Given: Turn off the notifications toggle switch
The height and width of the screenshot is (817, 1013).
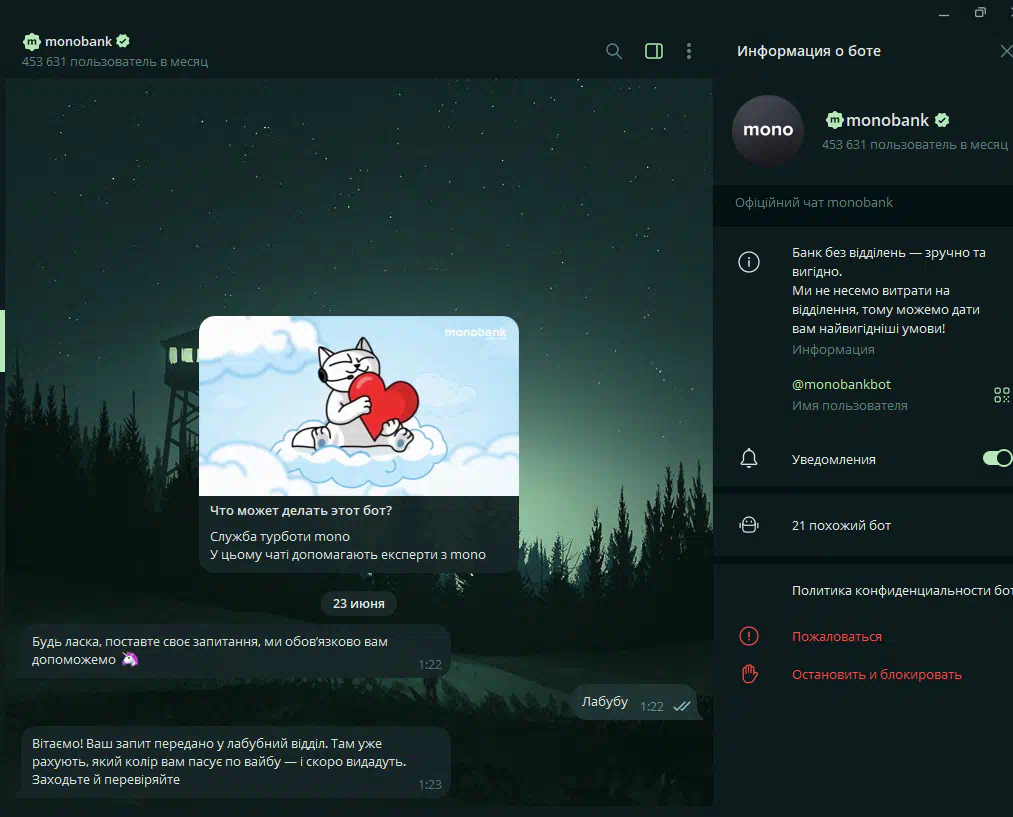Looking at the screenshot, I should 997,458.
